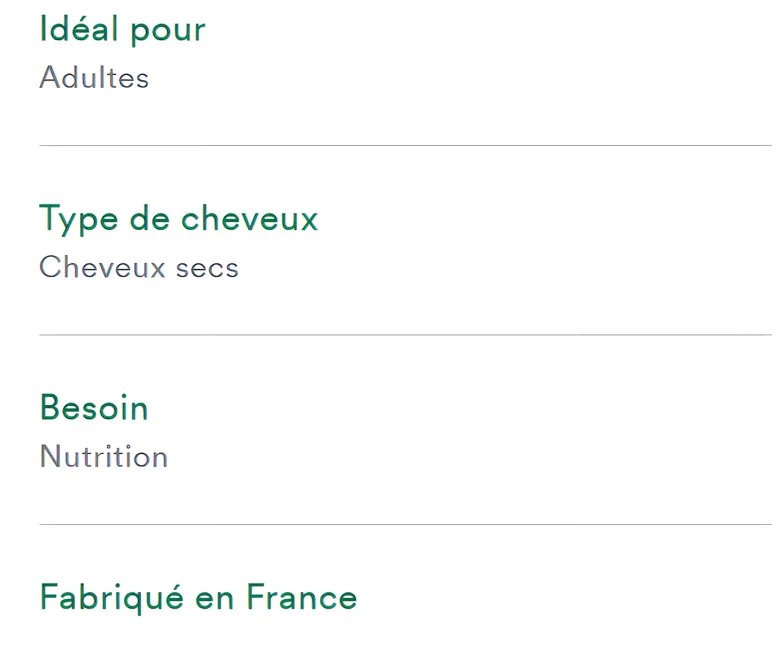Select the 'Cheveux secs' value
Screen dimensions: 780x652
coord(139,267)
